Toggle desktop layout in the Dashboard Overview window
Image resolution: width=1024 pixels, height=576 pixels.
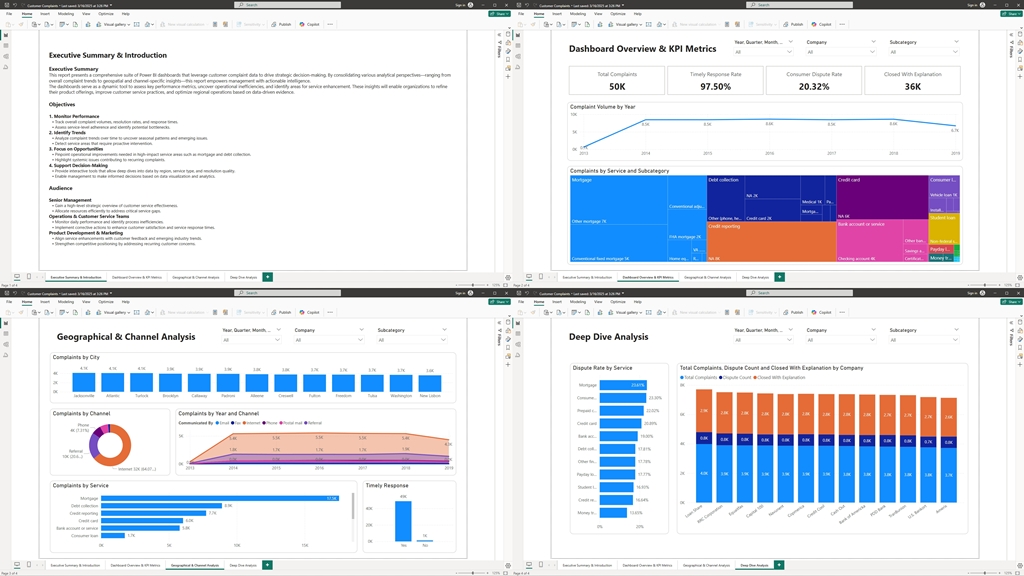pyautogui.click(x=531, y=276)
